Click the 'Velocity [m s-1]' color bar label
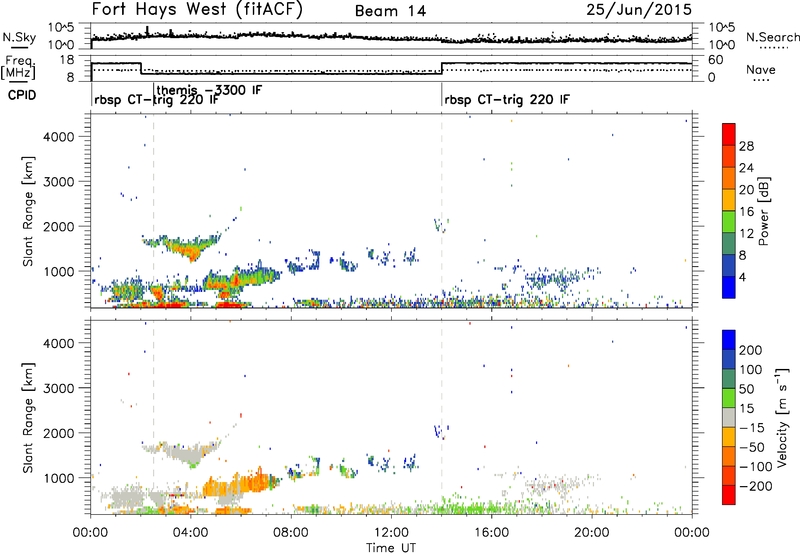800x554 pixels. (781, 417)
